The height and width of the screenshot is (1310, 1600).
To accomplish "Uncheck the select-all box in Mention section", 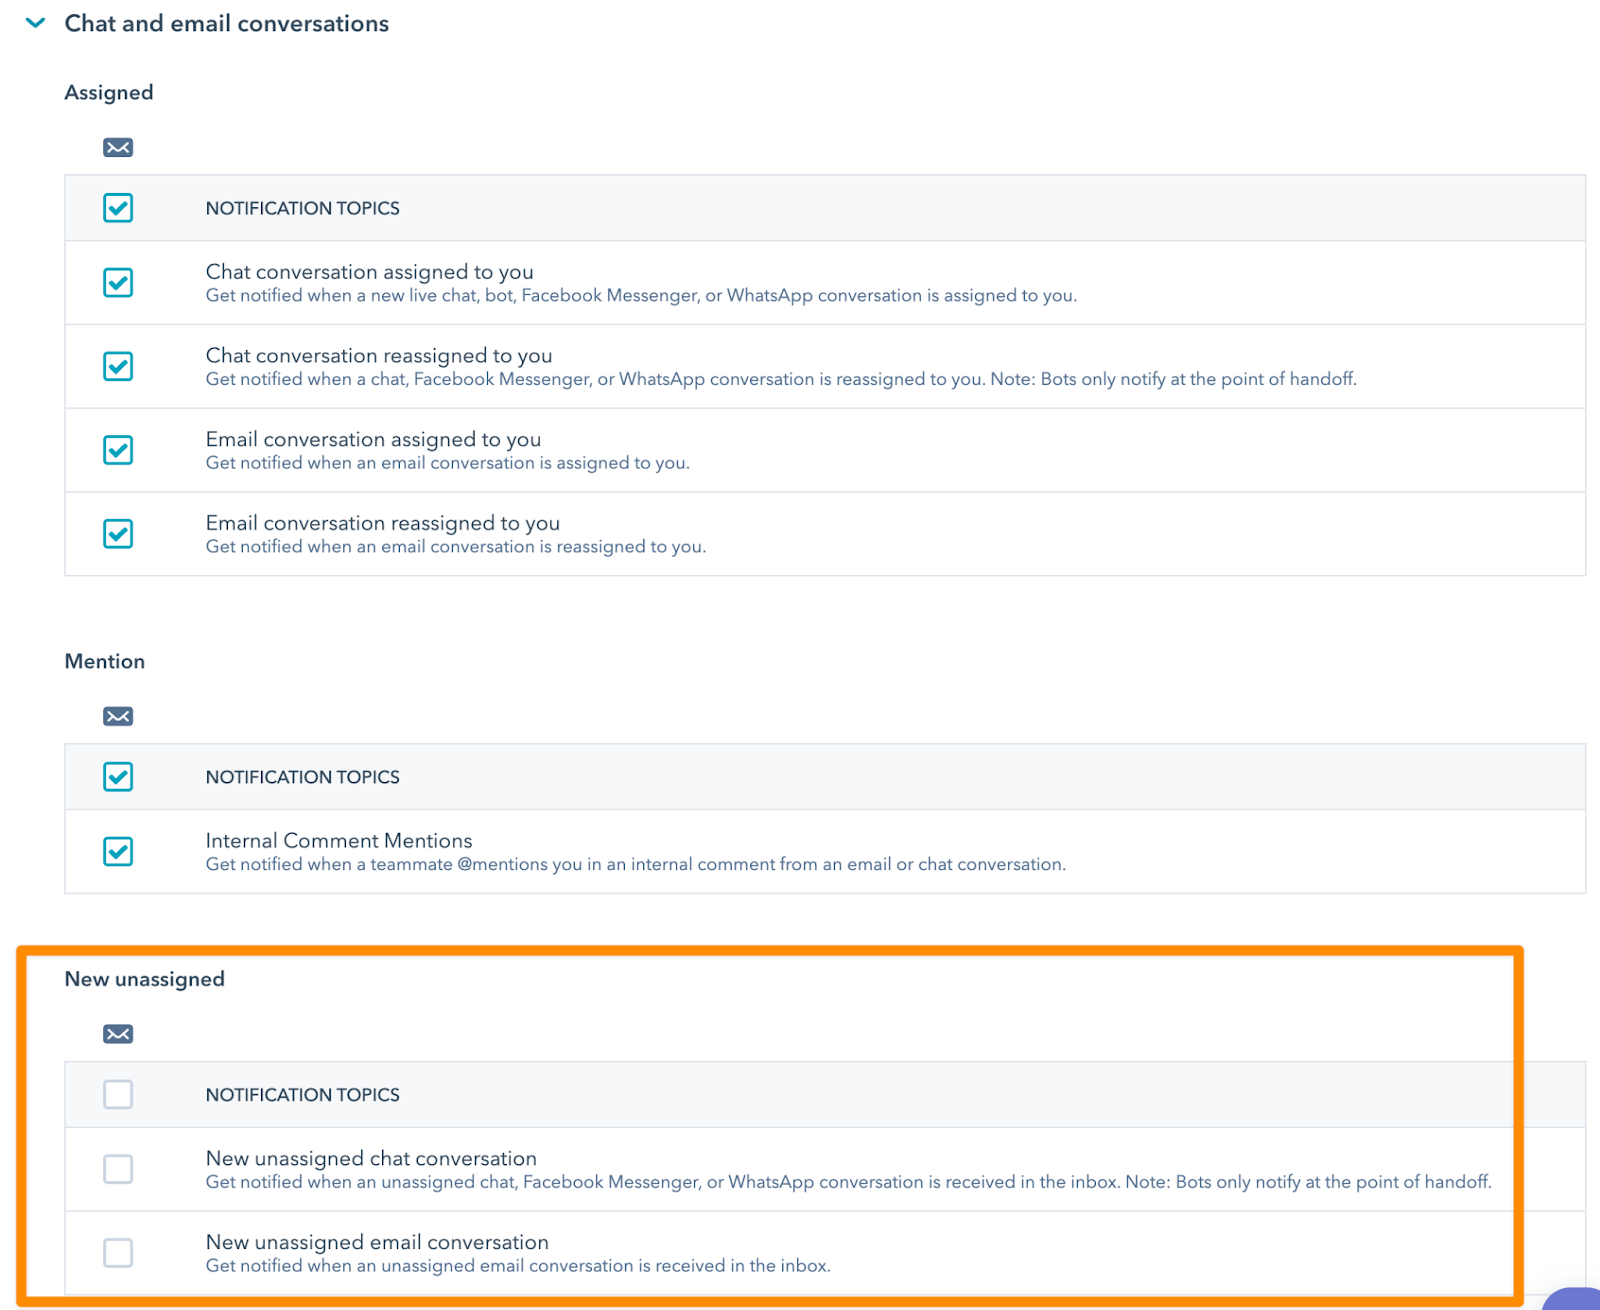I will pos(117,777).
